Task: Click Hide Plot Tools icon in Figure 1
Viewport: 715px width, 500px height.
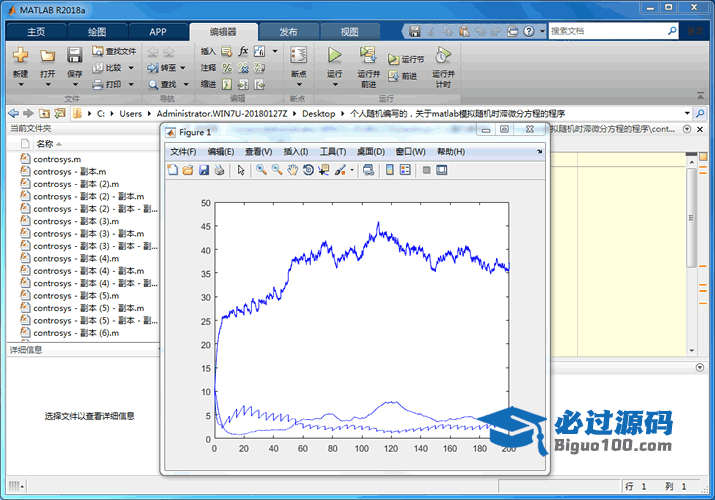Action: click(426, 170)
